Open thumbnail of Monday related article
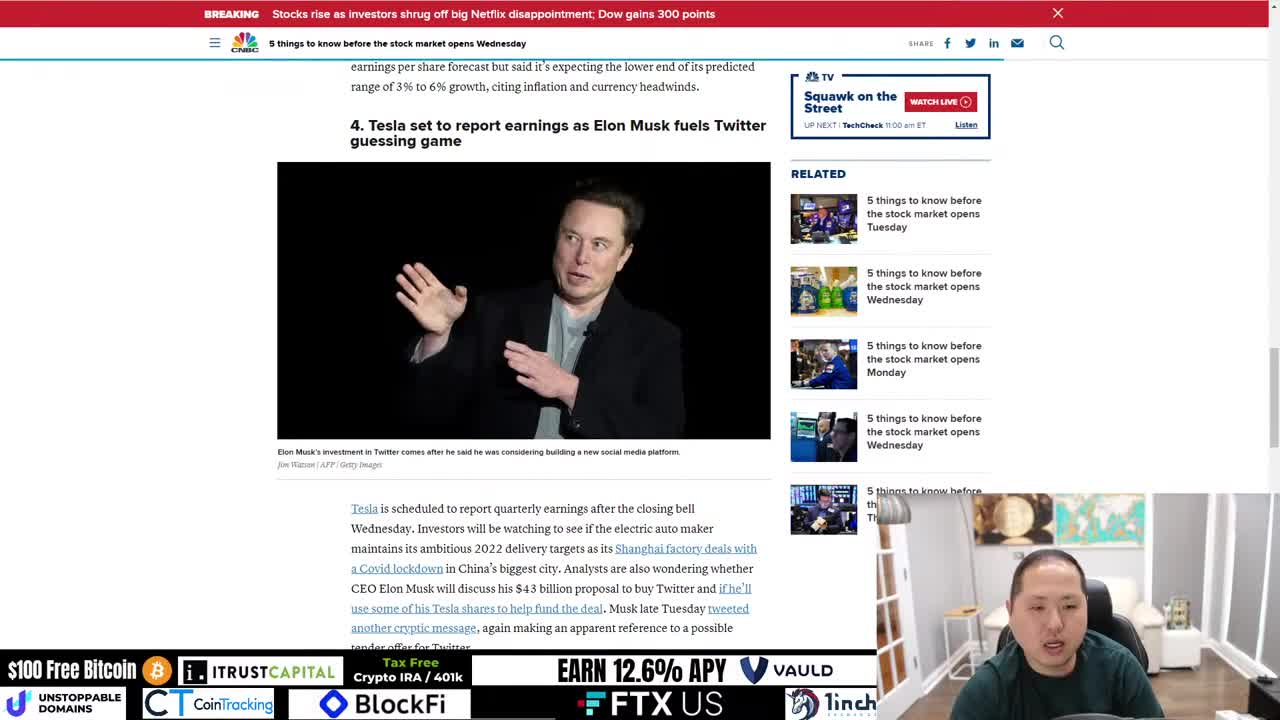 pyautogui.click(x=824, y=364)
